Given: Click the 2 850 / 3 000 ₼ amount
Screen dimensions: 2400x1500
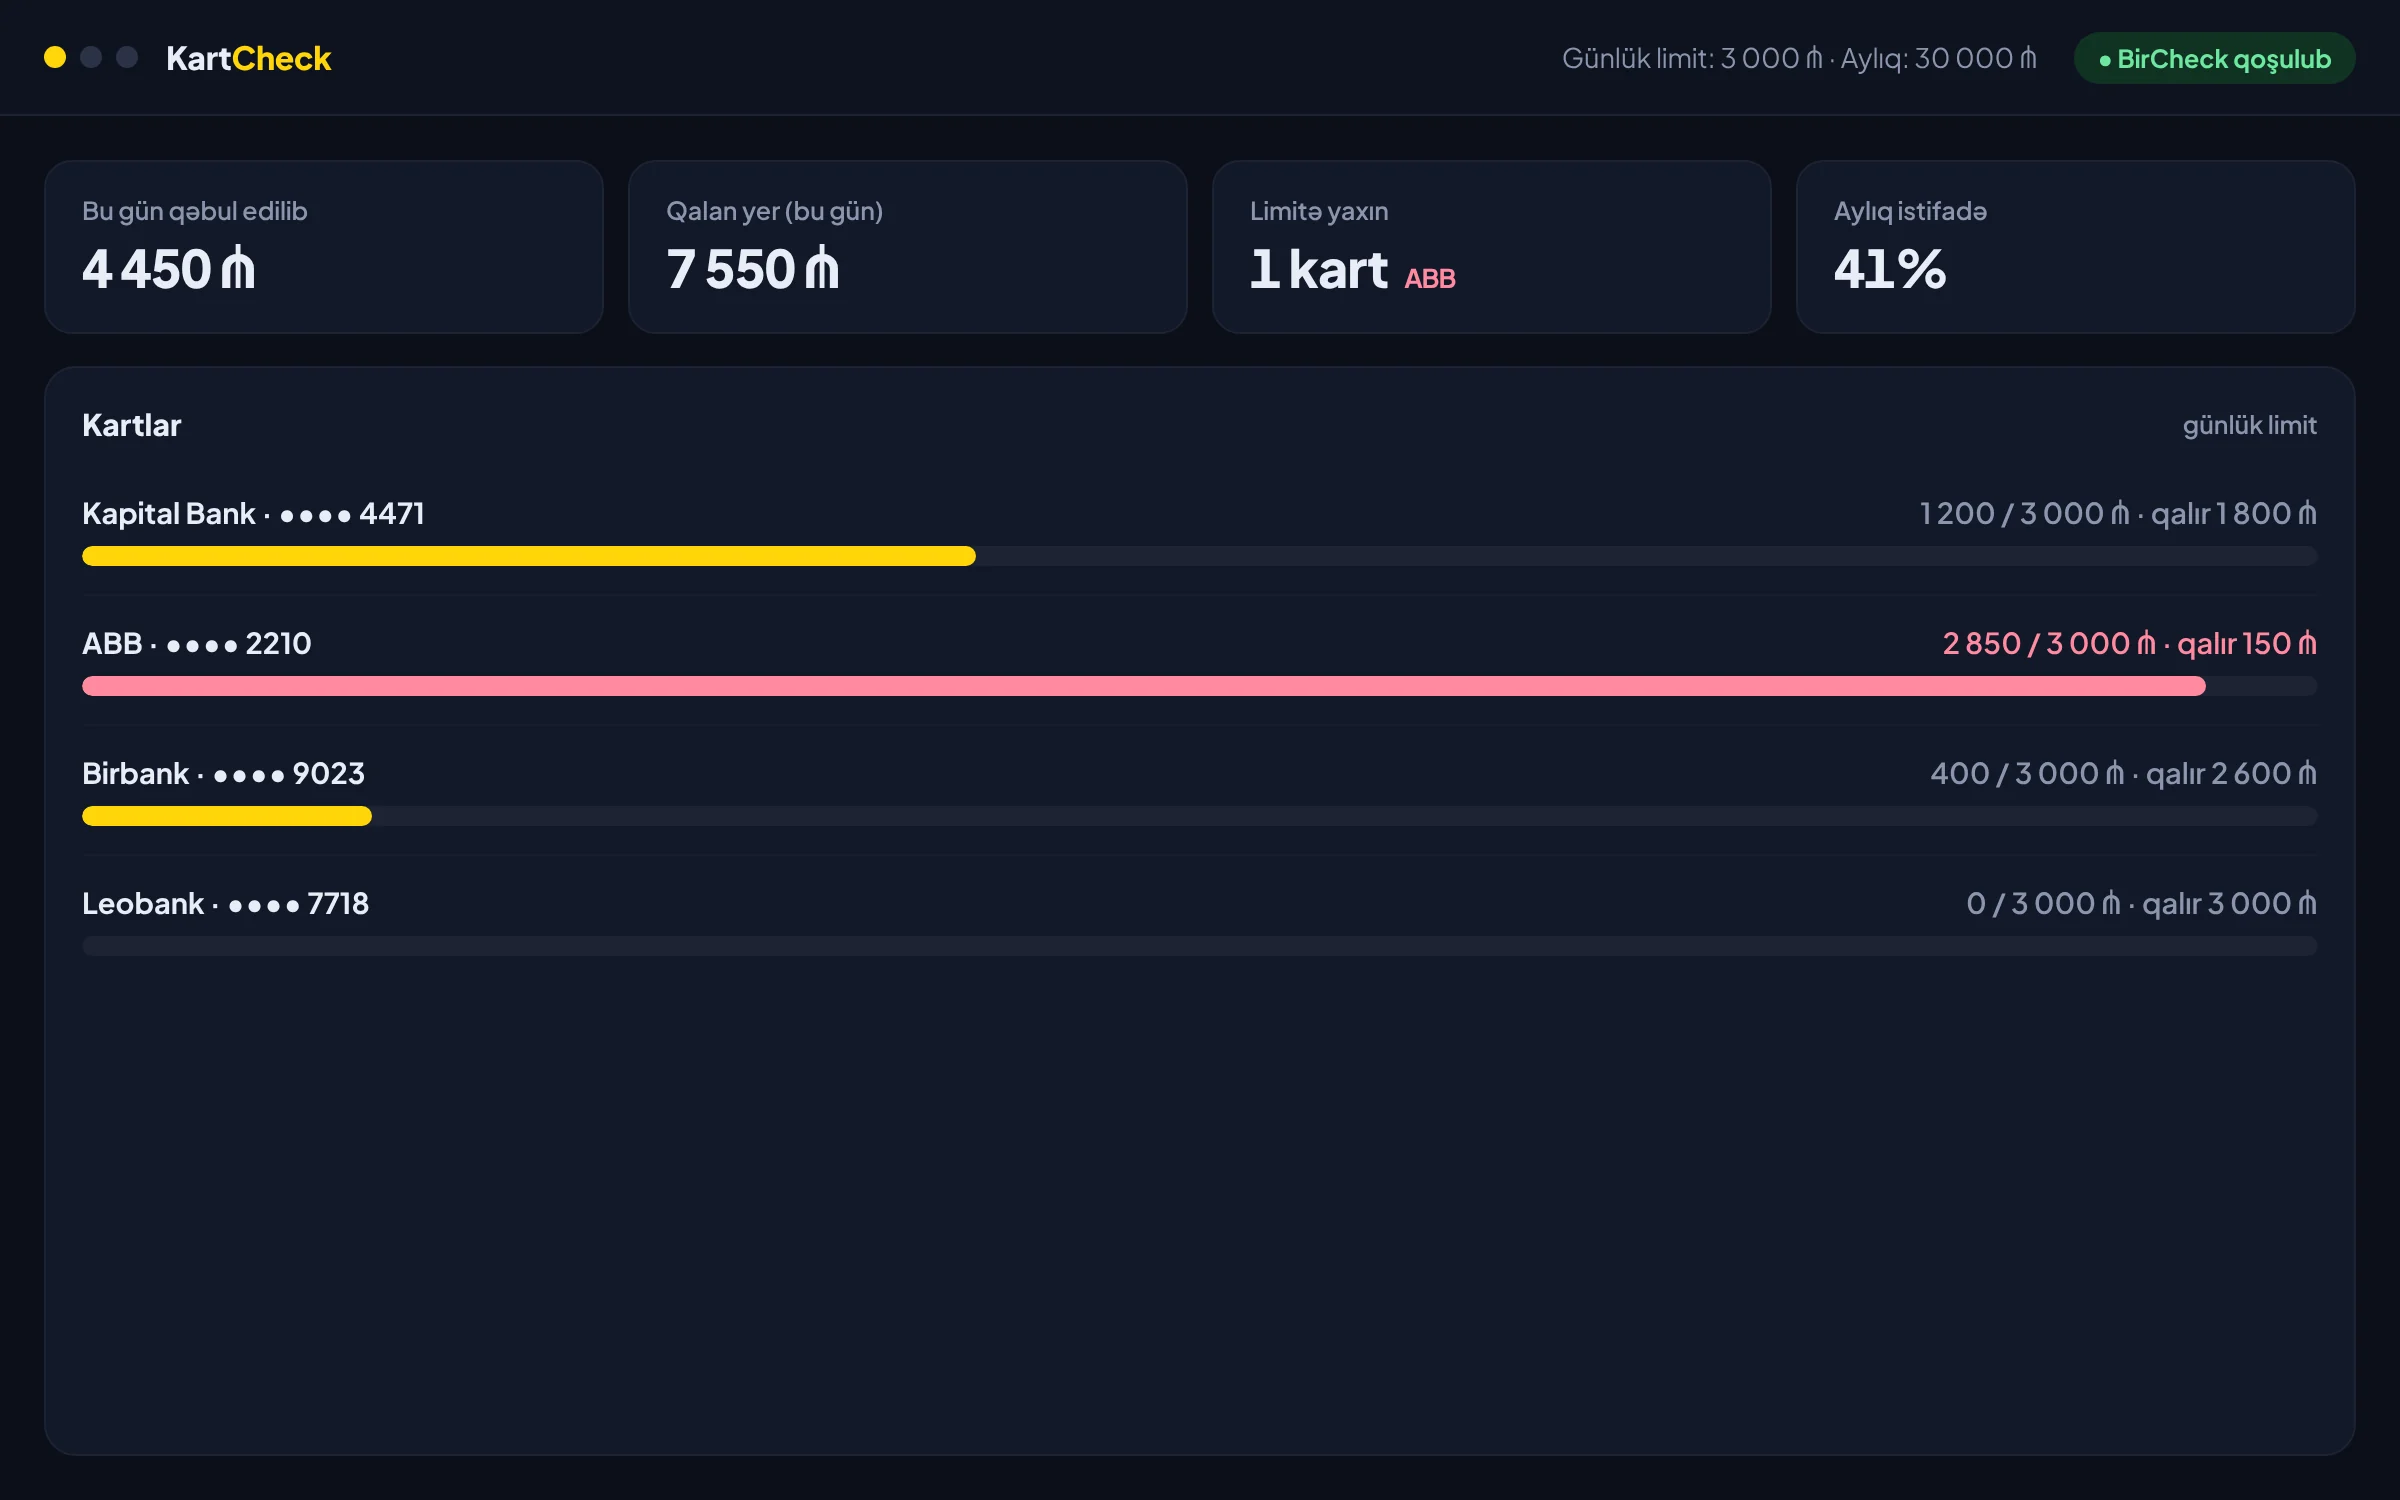Looking at the screenshot, I should [x=2049, y=643].
